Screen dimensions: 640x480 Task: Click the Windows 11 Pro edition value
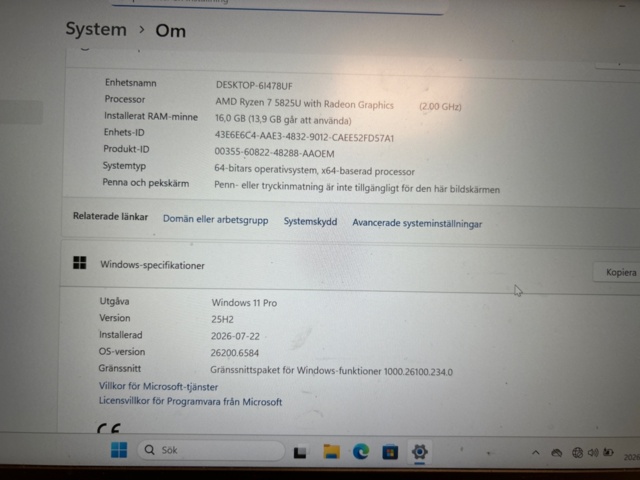[244, 303]
